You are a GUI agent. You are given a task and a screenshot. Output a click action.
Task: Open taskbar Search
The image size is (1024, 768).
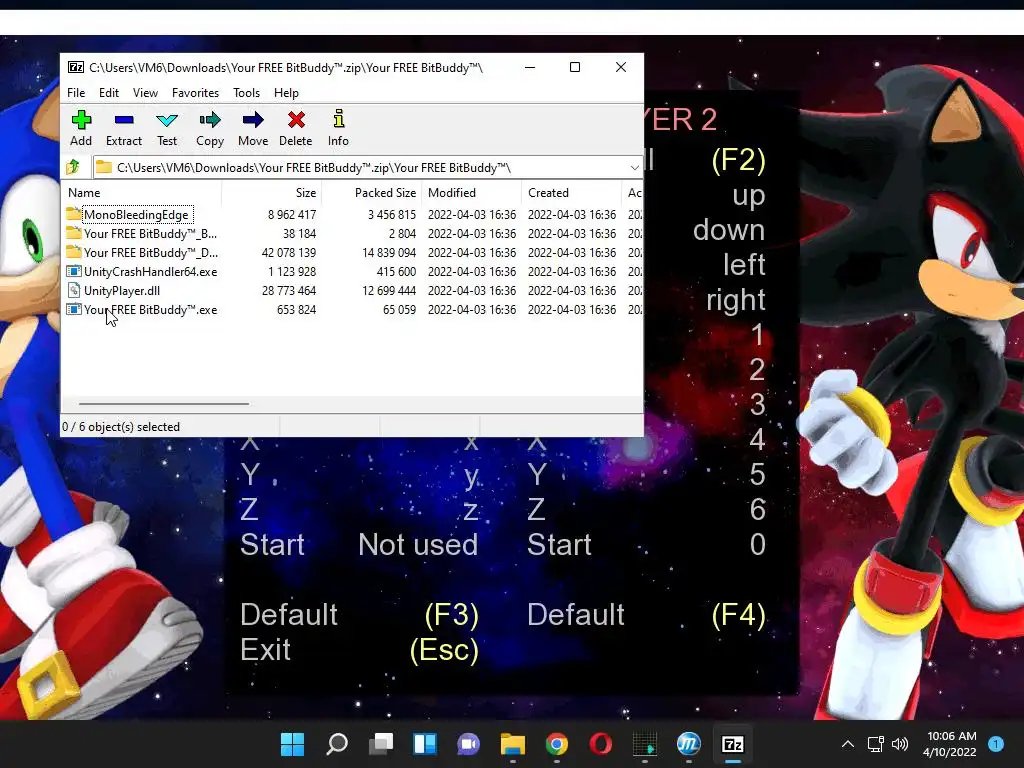pyautogui.click(x=337, y=744)
